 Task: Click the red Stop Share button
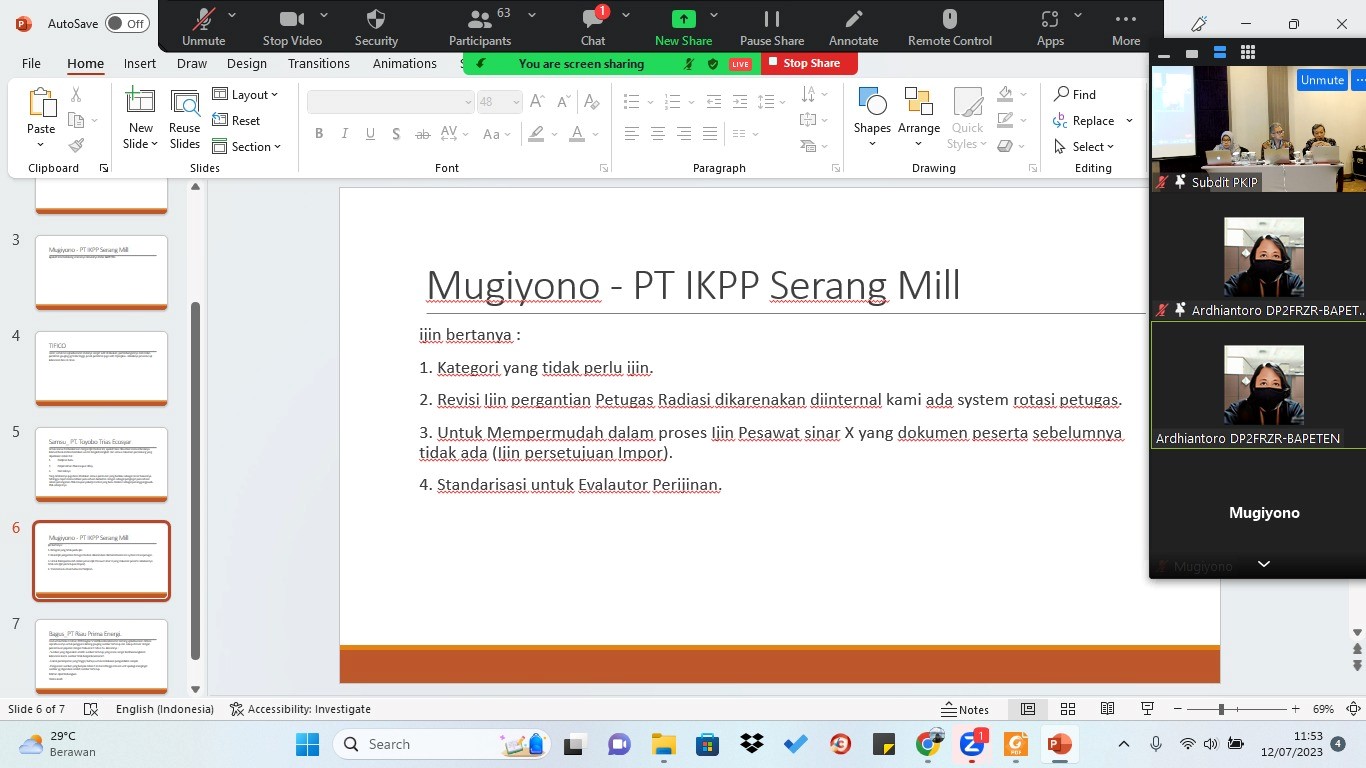click(x=809, y=63)
